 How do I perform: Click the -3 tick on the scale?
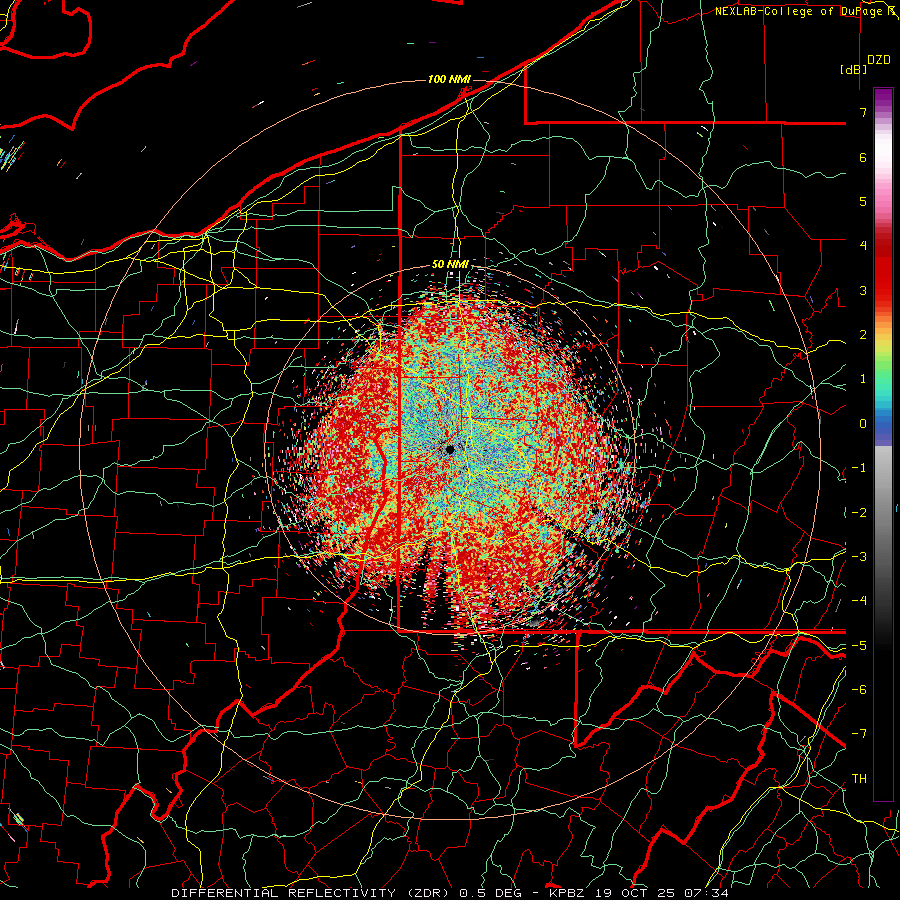pyautogui.click(x=859, y=557)
